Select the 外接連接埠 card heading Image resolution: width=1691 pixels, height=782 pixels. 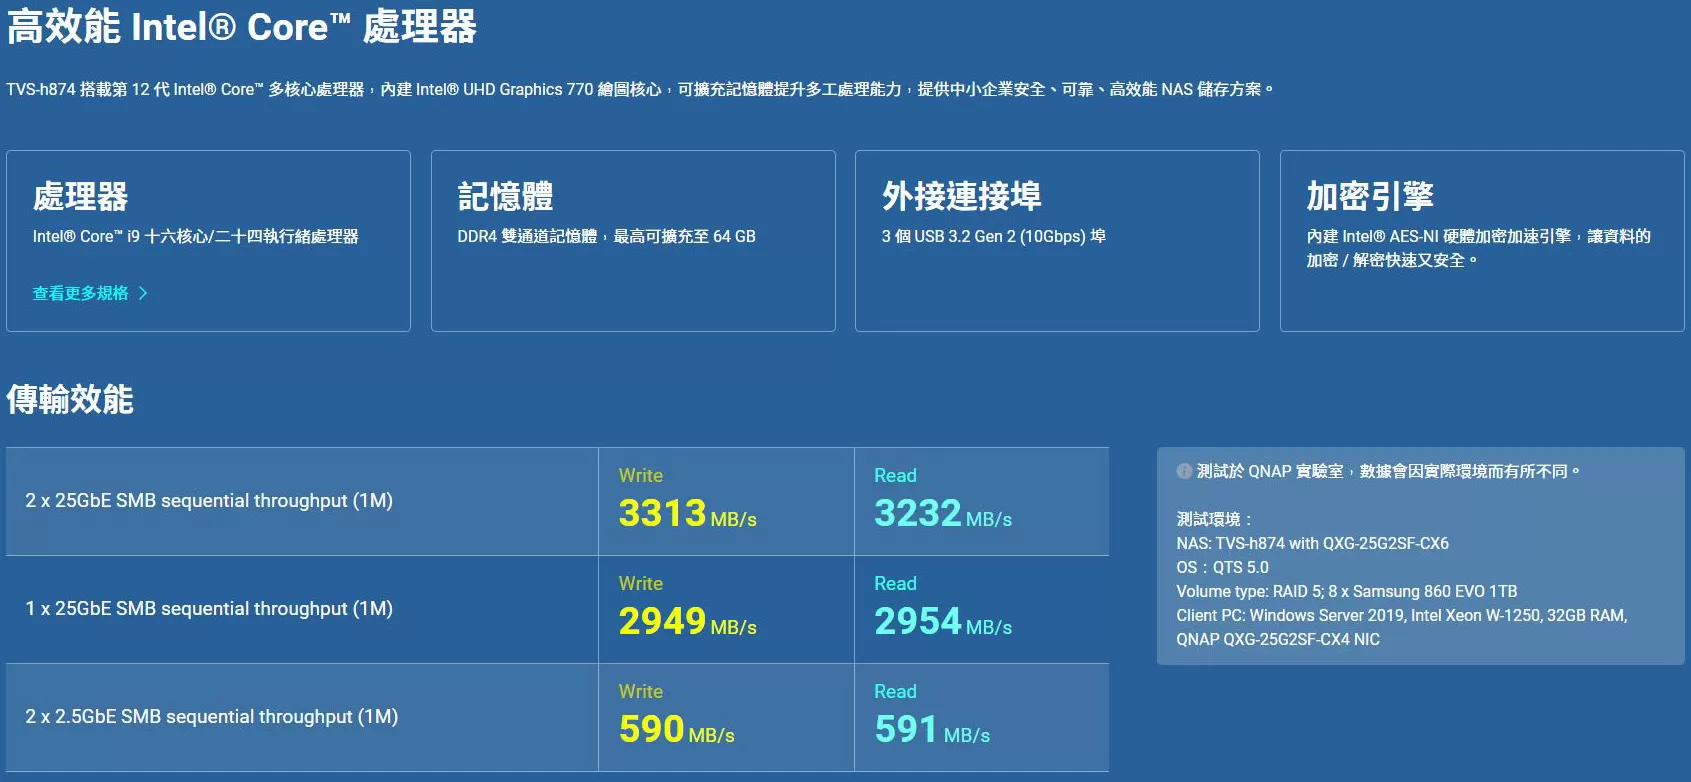click(x=961, y=197)
